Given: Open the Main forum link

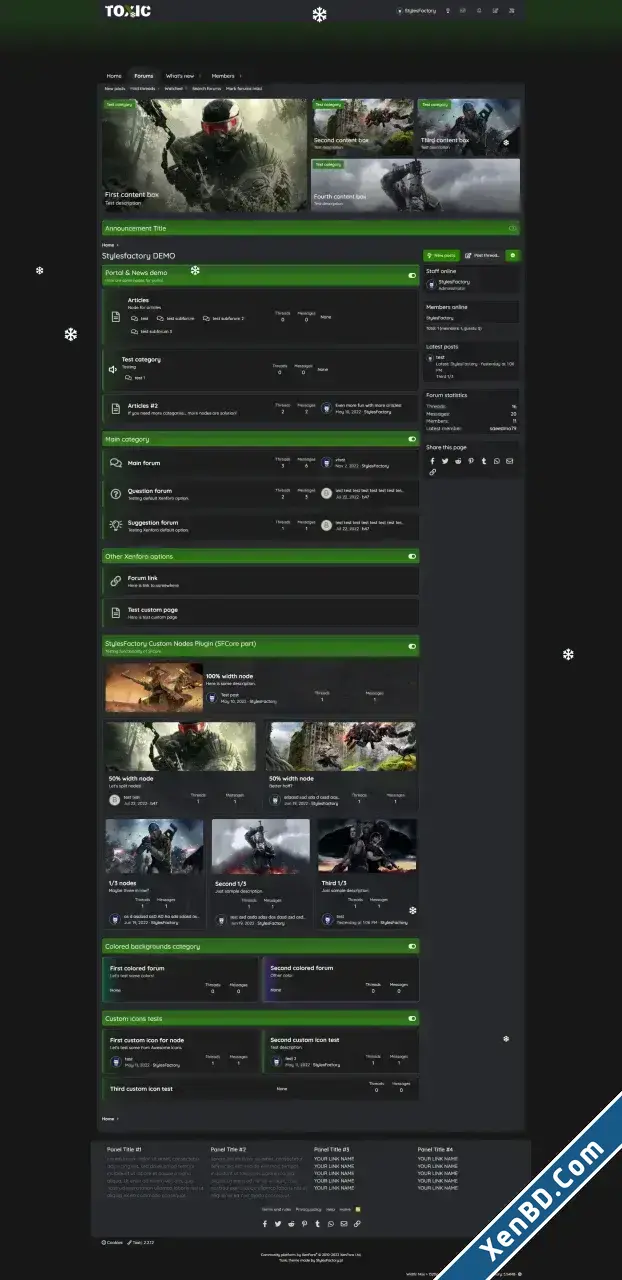Looking at the screenshot, I should tap(143, 463).
